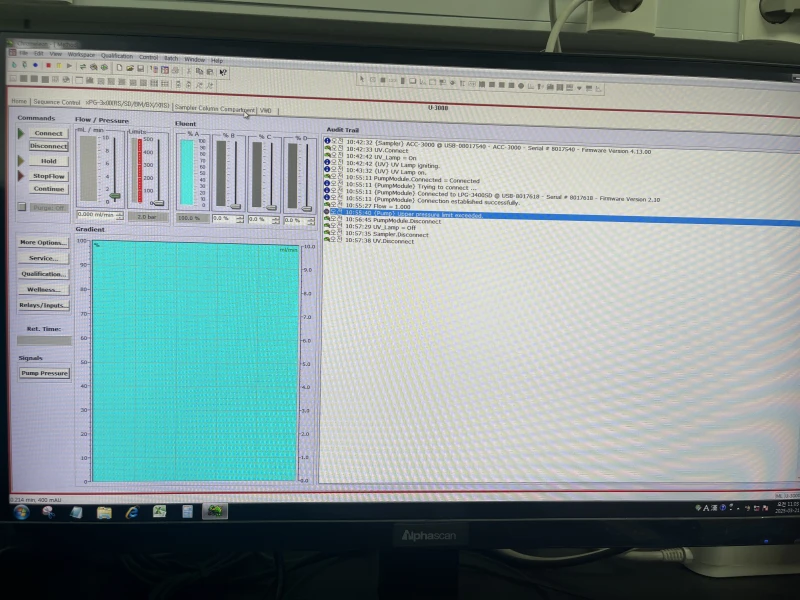
Task: Click the green arrow beside the Connect button
Action: 21,133
